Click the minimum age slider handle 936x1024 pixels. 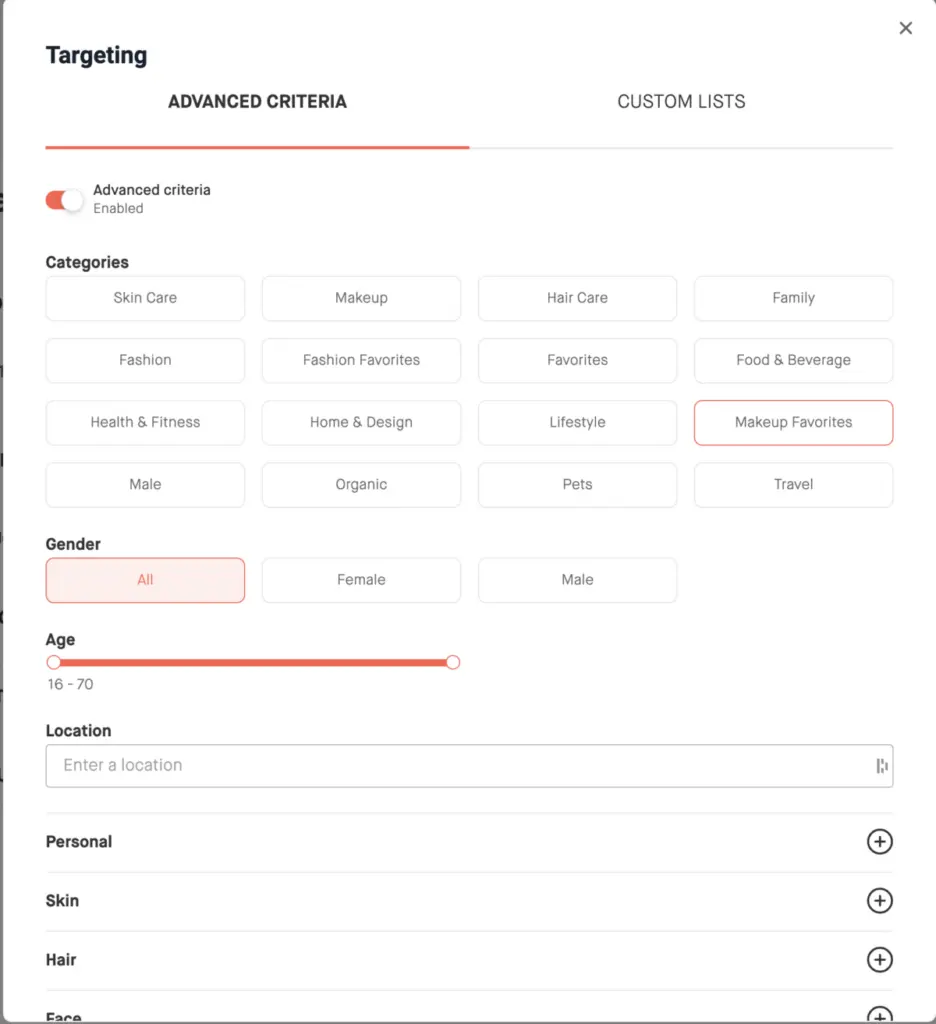(x=54, y=662)
